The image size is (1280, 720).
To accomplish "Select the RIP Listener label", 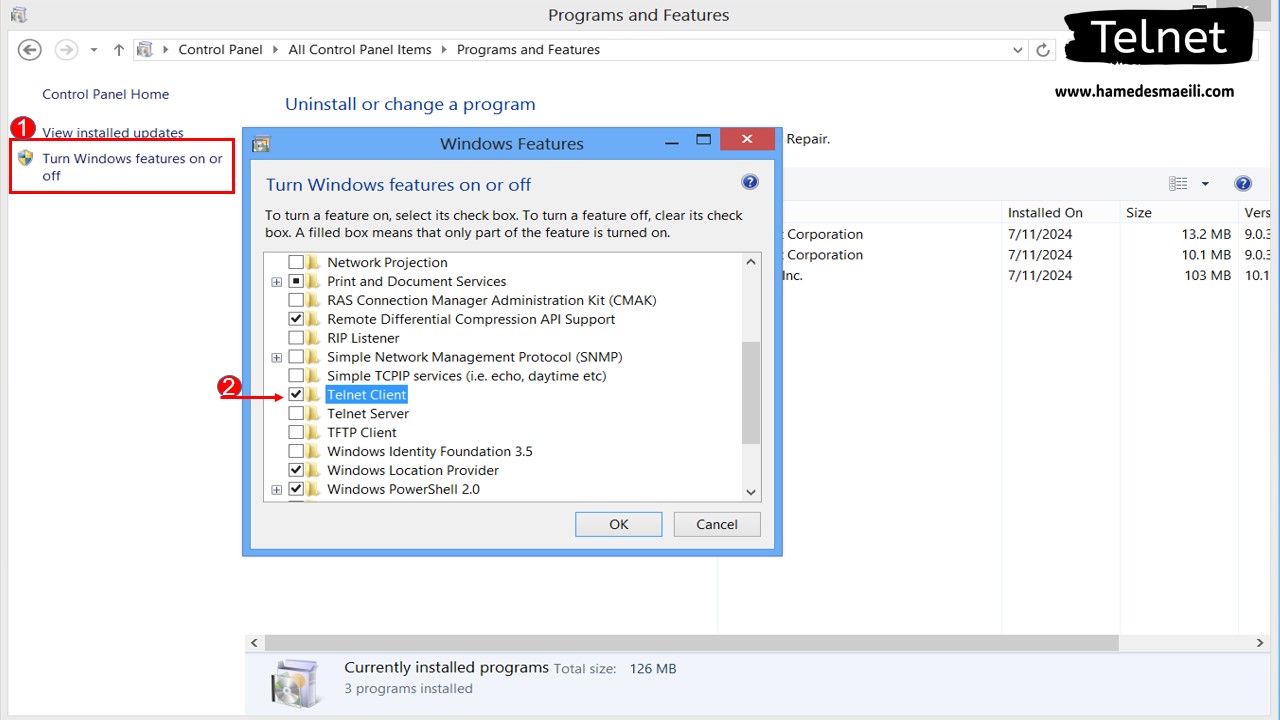I will point(363,338).
